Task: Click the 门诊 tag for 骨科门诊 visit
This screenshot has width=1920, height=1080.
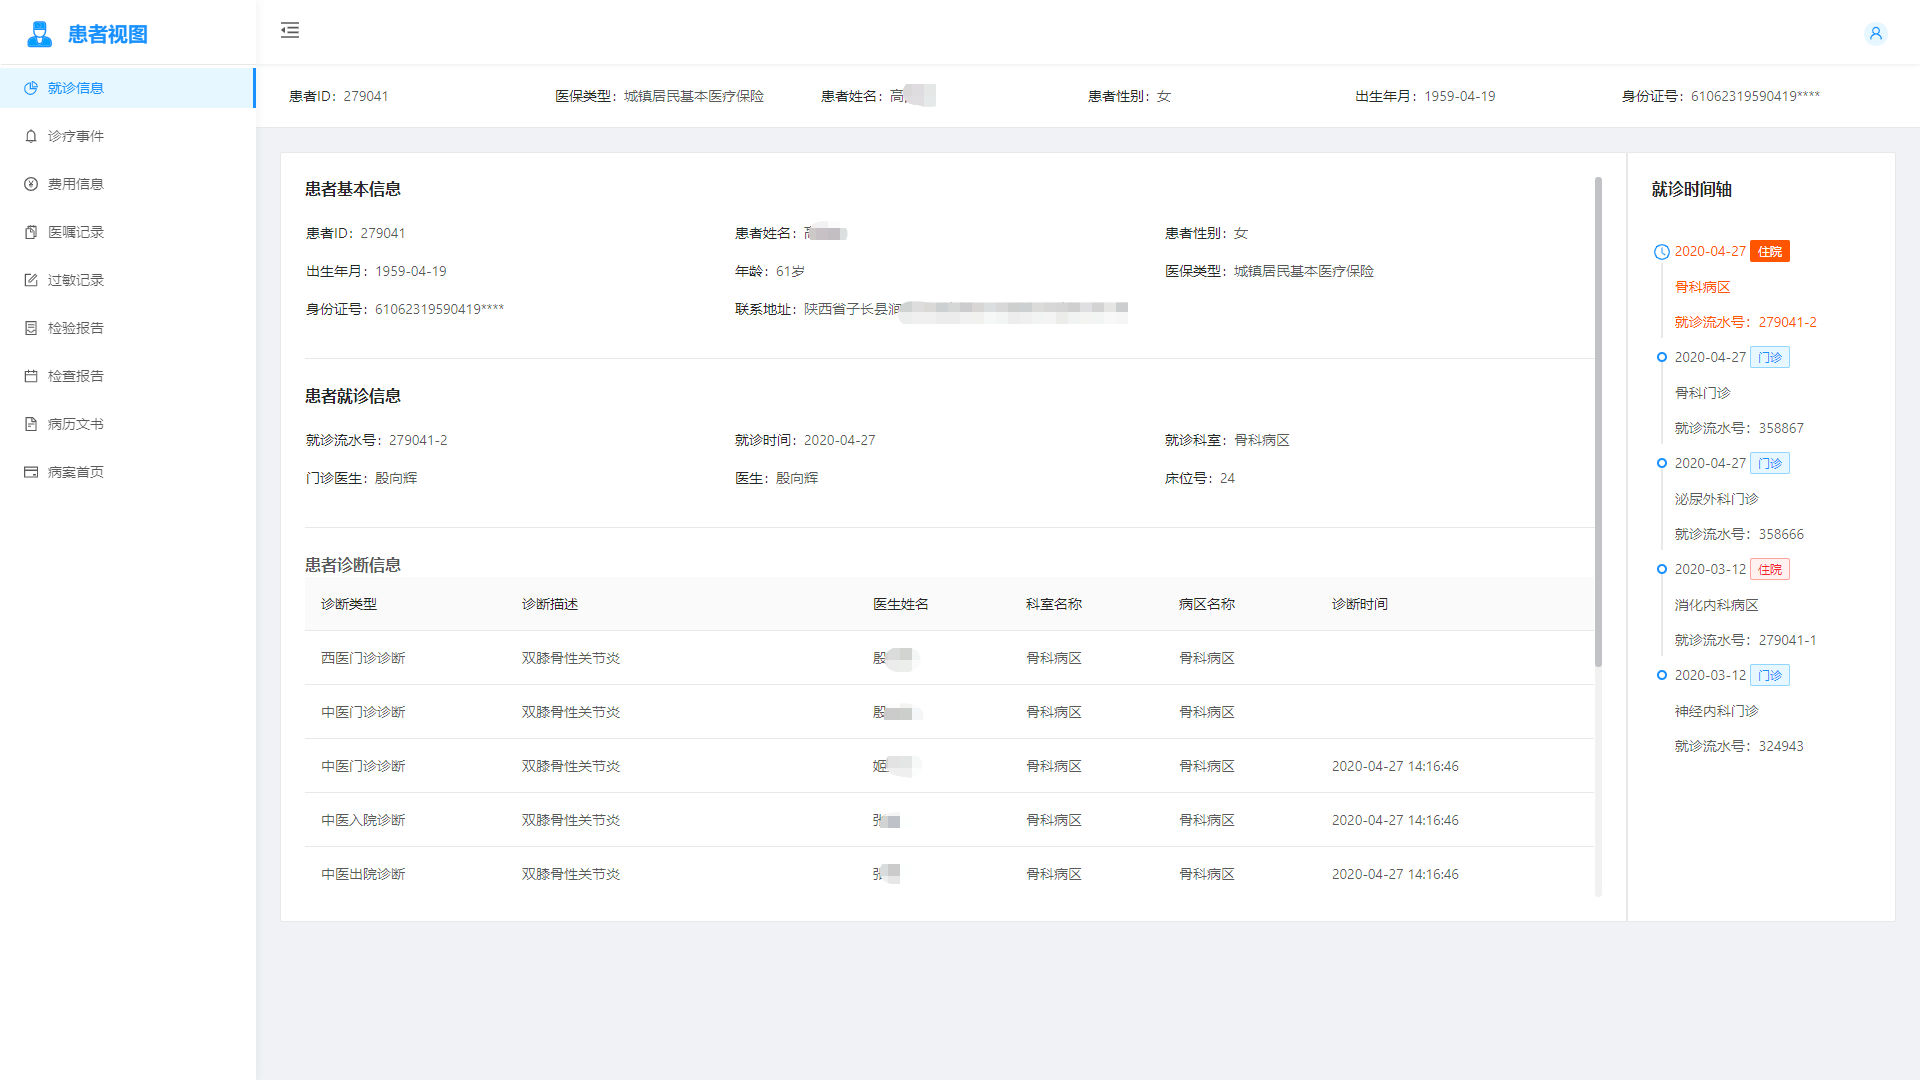Action: click(1770, 358)
